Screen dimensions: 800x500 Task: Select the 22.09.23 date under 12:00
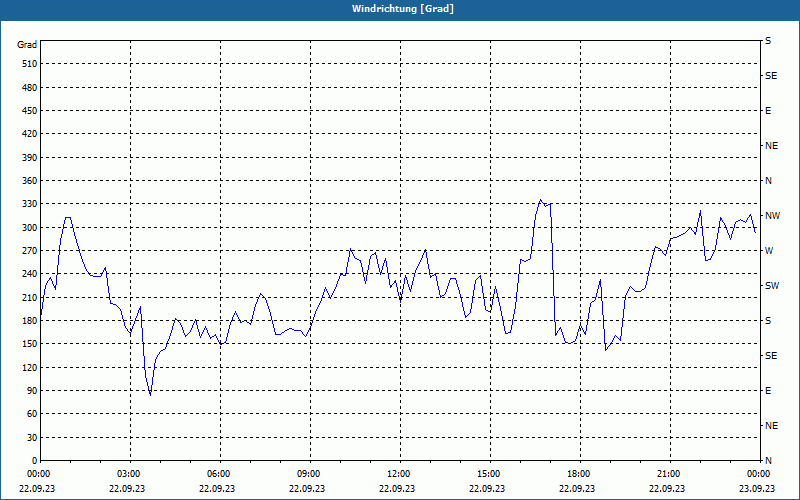(x=398, y=489)
